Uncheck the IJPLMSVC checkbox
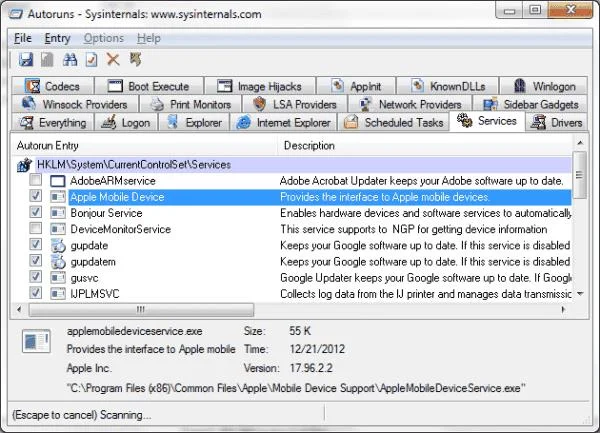Screen dimensions: 600x433 [x=36, y=293]
